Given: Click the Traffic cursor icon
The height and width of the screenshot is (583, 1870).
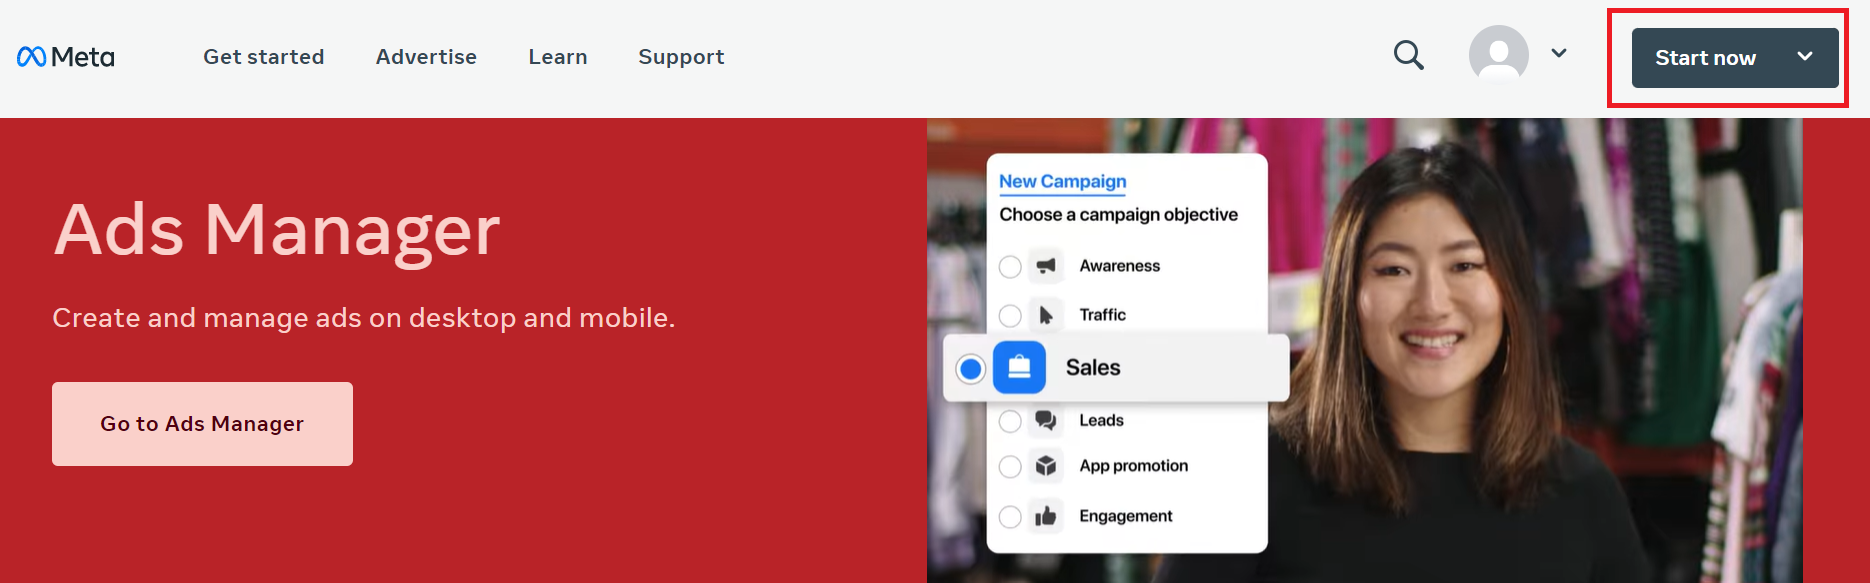Looking at the screenshot, I should (1046, 315).
